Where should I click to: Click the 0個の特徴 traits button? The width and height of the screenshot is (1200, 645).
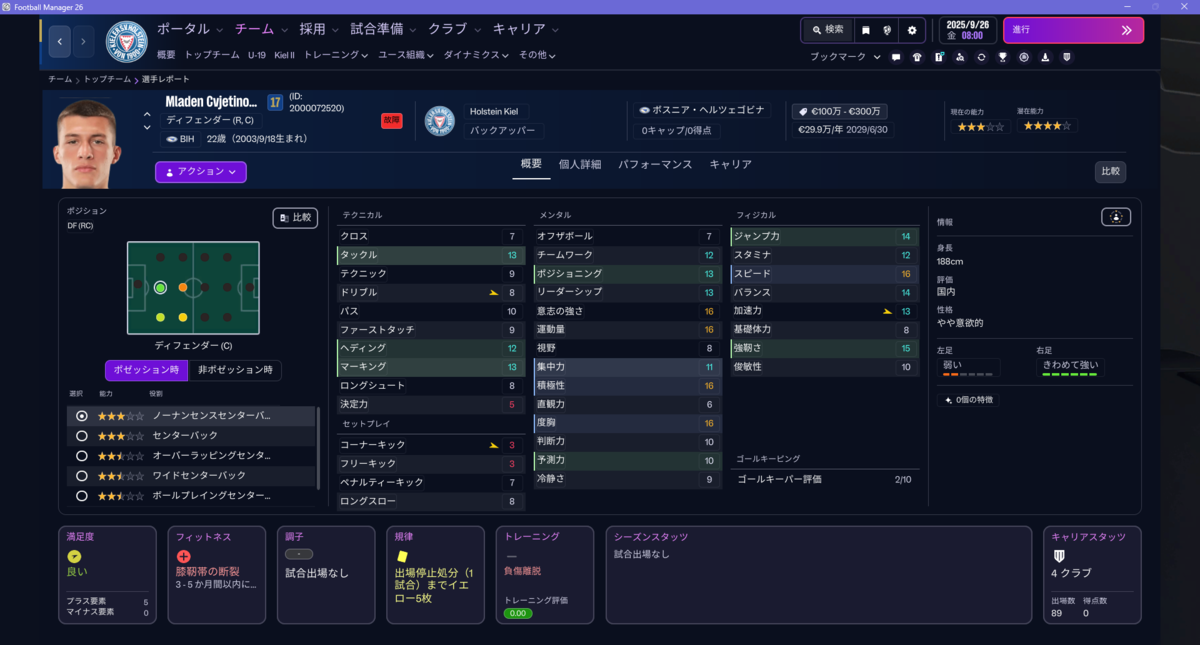tap(967, 399)
